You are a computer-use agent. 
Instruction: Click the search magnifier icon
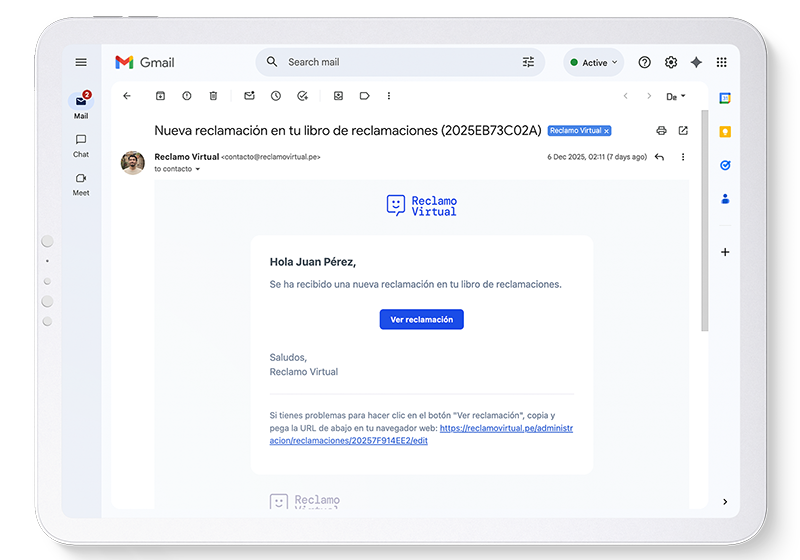tap(272, 62)
